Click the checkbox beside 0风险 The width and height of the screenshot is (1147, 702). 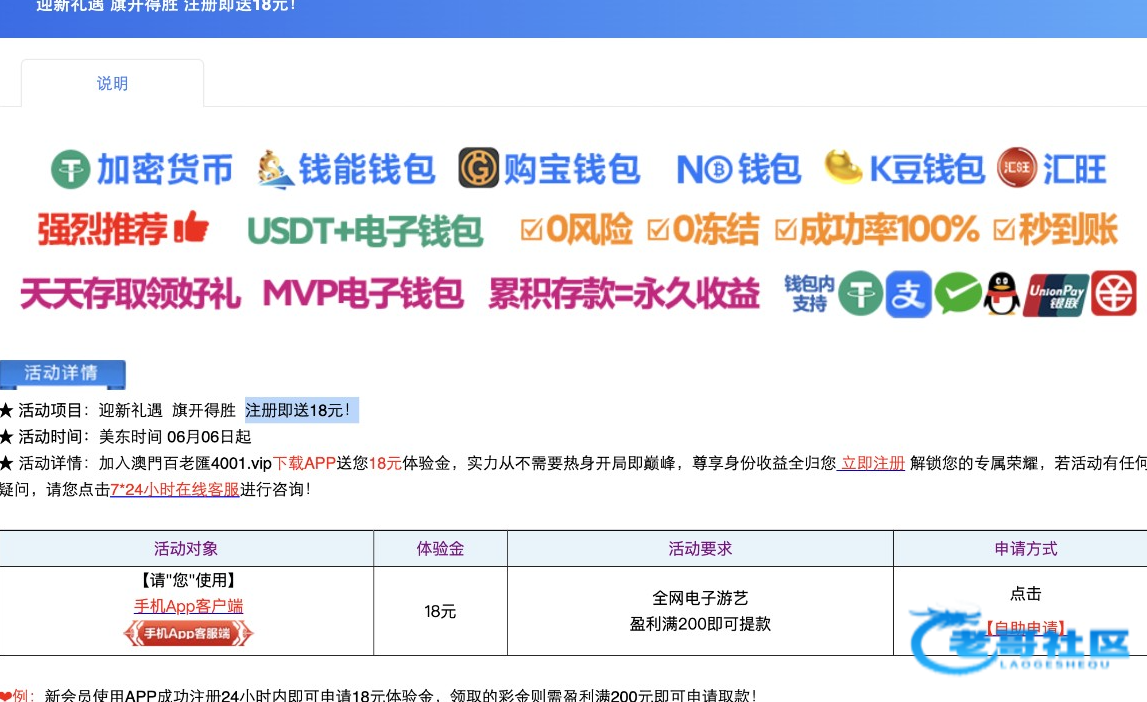pos(531,231)
